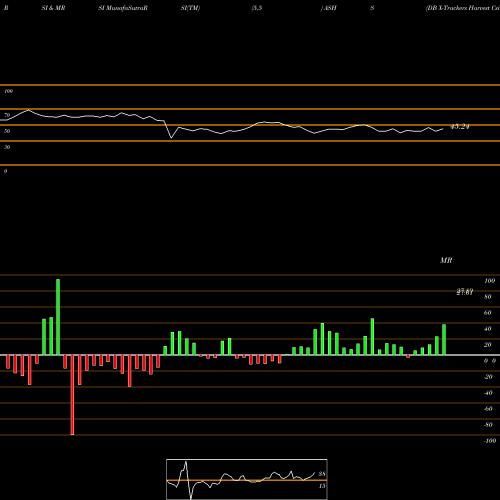Viewport: 500px width, 500px height.
Task: Click the 70 level label on RSI axis
Action: pos(7,115)
